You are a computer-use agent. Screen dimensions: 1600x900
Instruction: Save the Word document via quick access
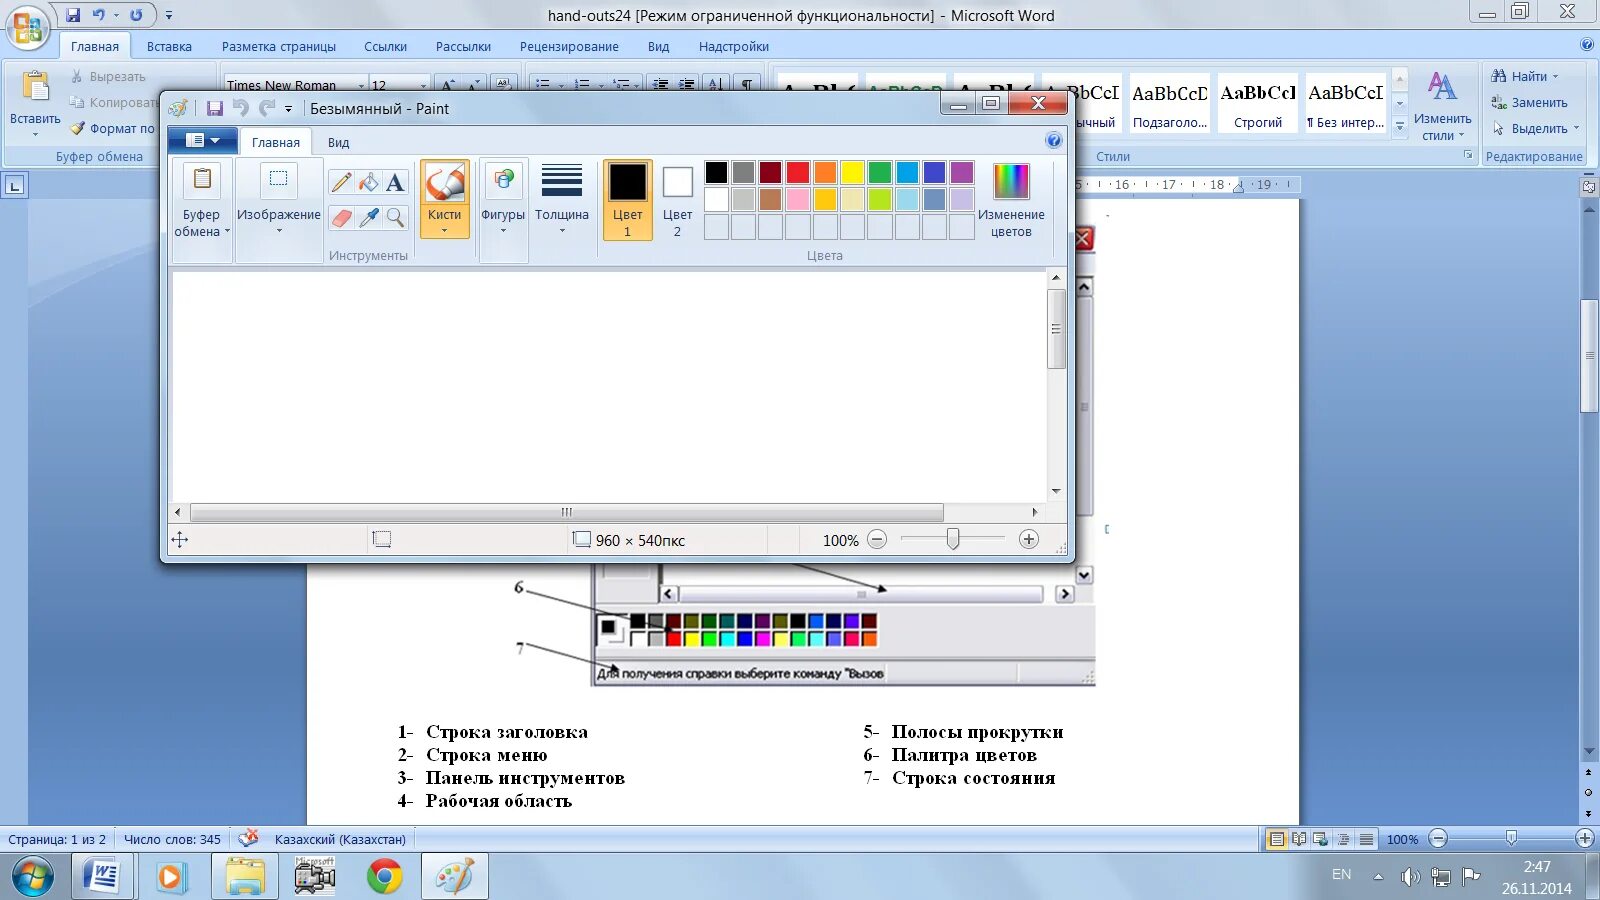point(73,15)
